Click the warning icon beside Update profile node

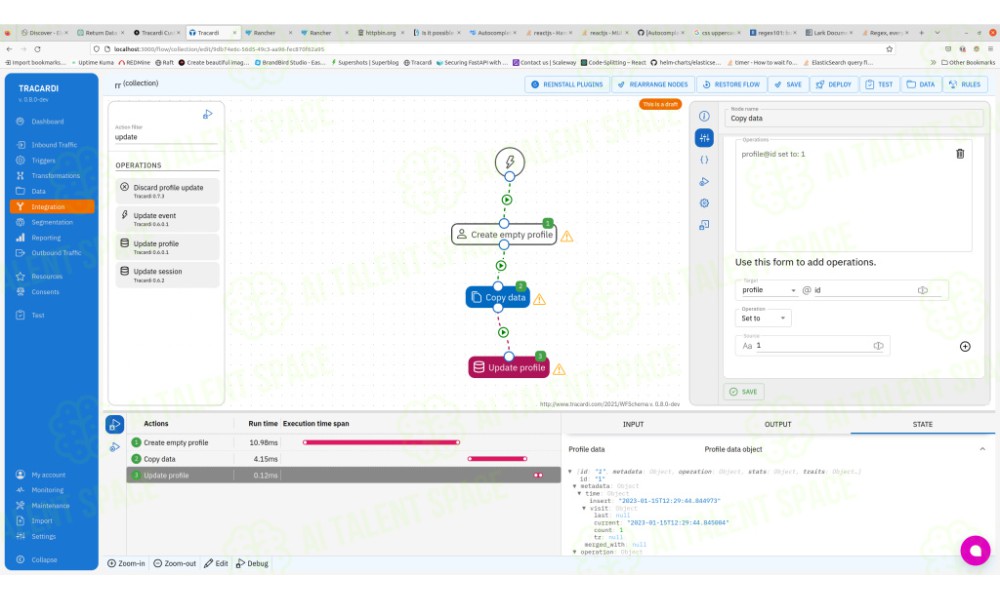pyautogui.click(x=559, y=369)
